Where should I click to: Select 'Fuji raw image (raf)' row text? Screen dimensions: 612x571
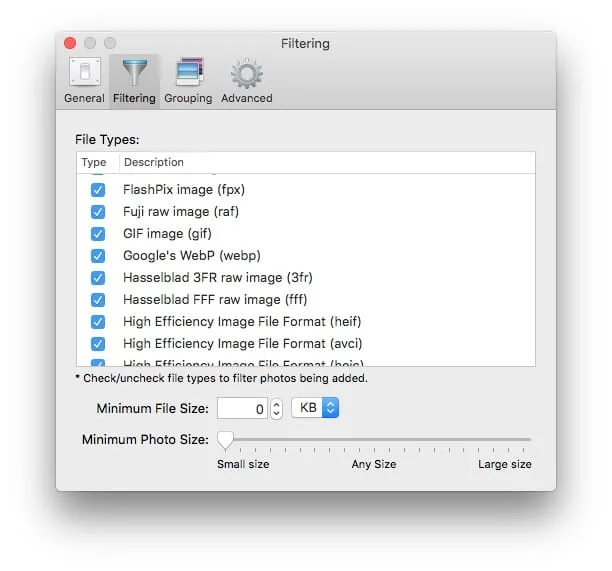click(x=181, y=212)
